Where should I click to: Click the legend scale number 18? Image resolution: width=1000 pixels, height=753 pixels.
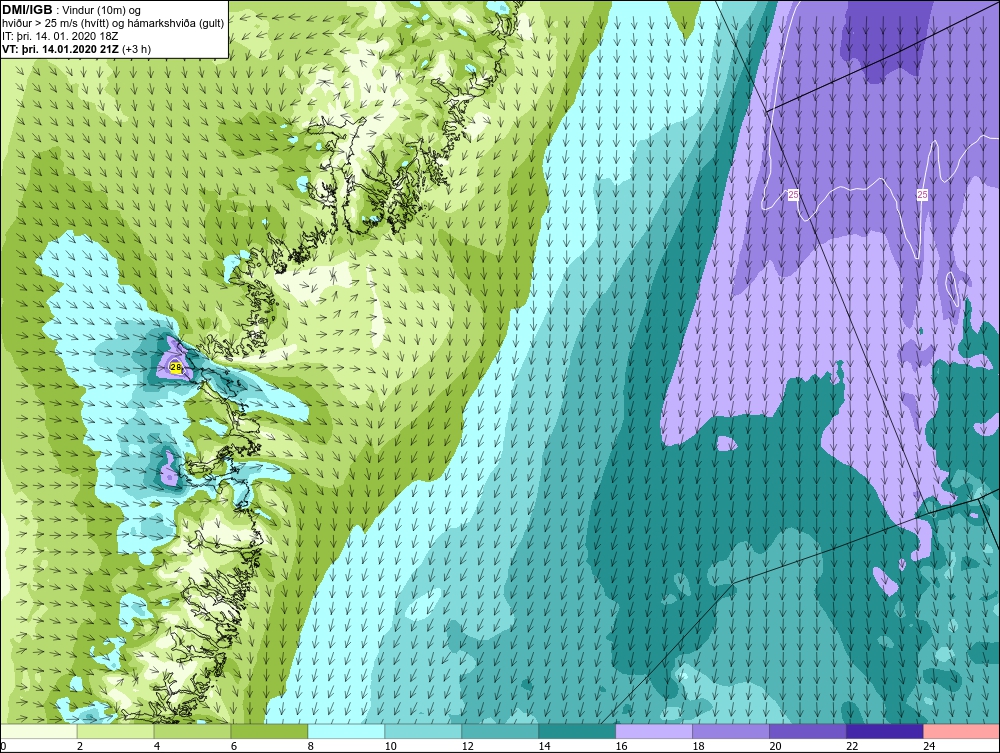click(698, 746)
